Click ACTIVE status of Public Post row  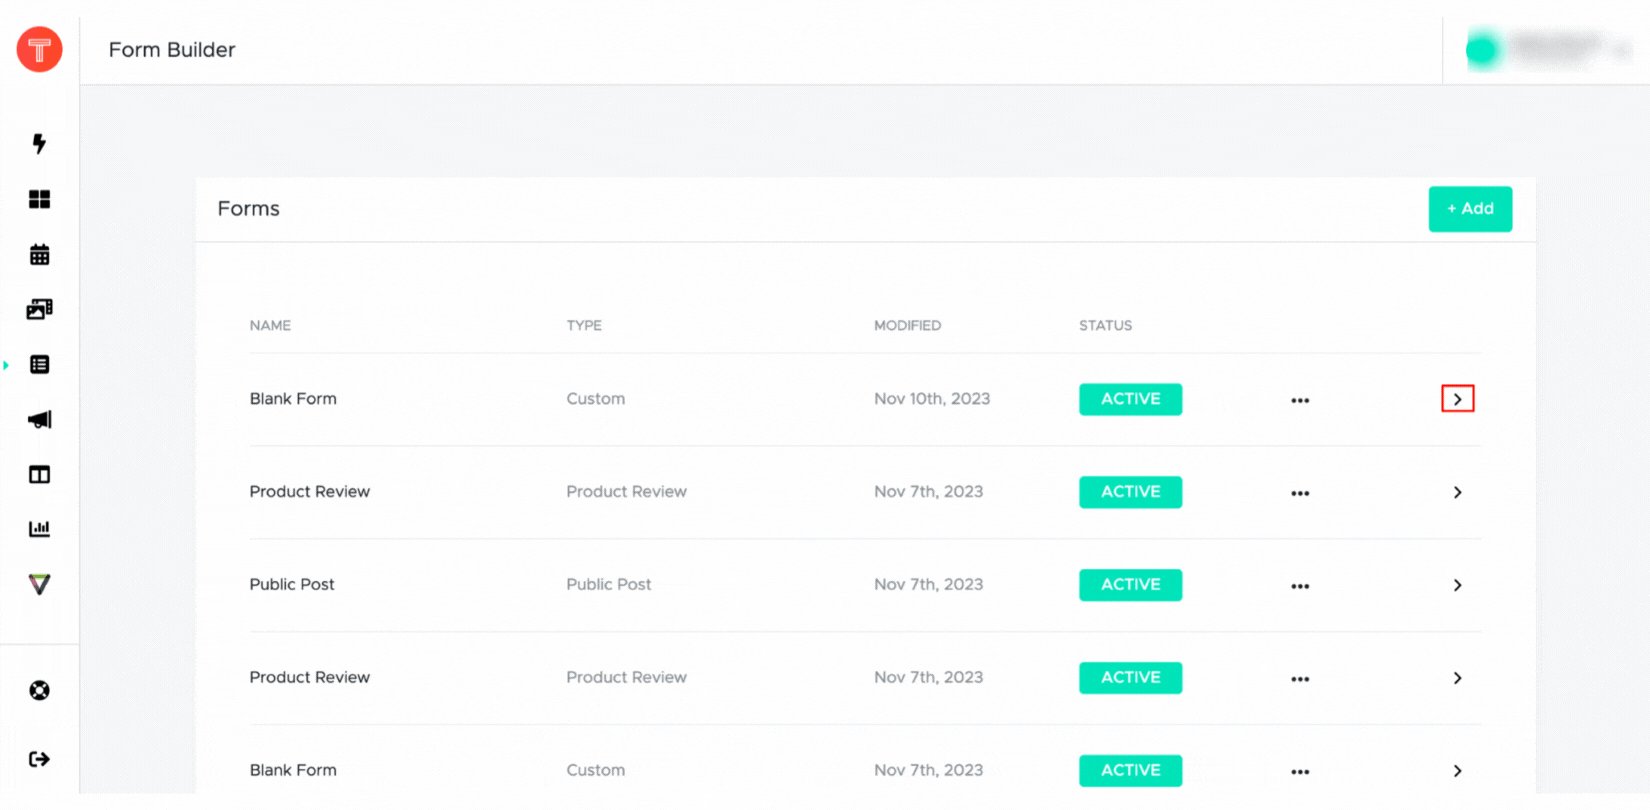1130,585
